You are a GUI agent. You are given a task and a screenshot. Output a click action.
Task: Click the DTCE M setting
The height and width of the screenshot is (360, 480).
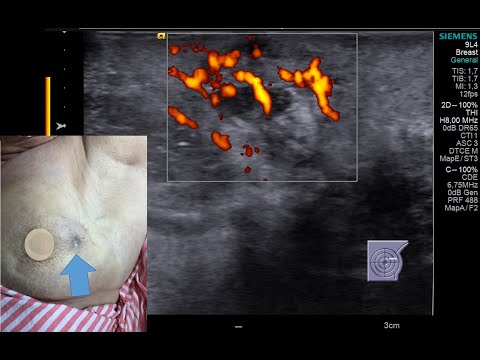click(463, 151)
